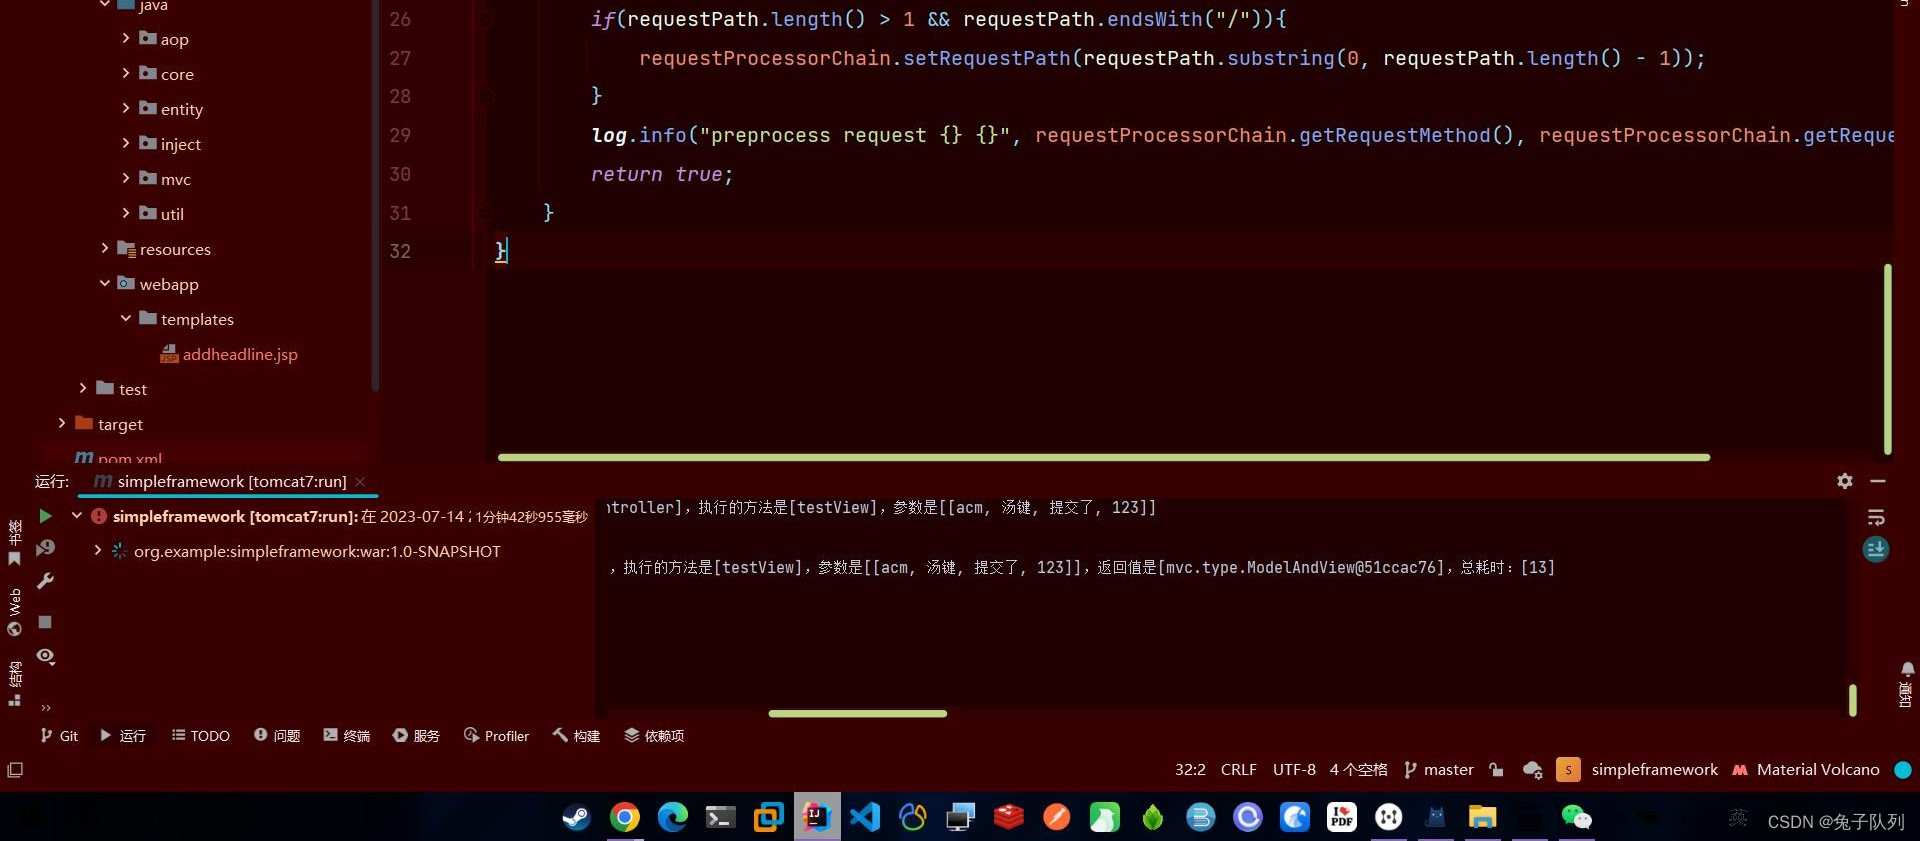
Task: Show more Run panel toolbar actions
Action: 45,707
